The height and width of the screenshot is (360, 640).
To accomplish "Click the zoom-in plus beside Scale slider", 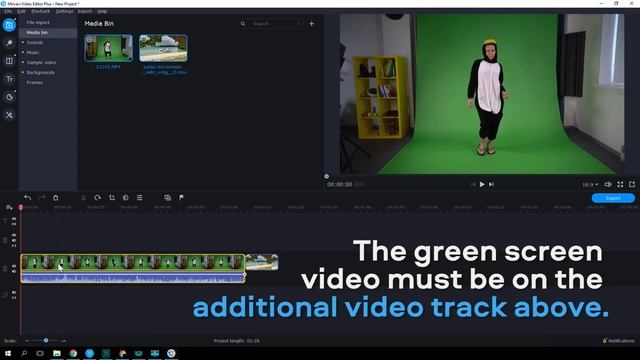I will tap(63, 341).
